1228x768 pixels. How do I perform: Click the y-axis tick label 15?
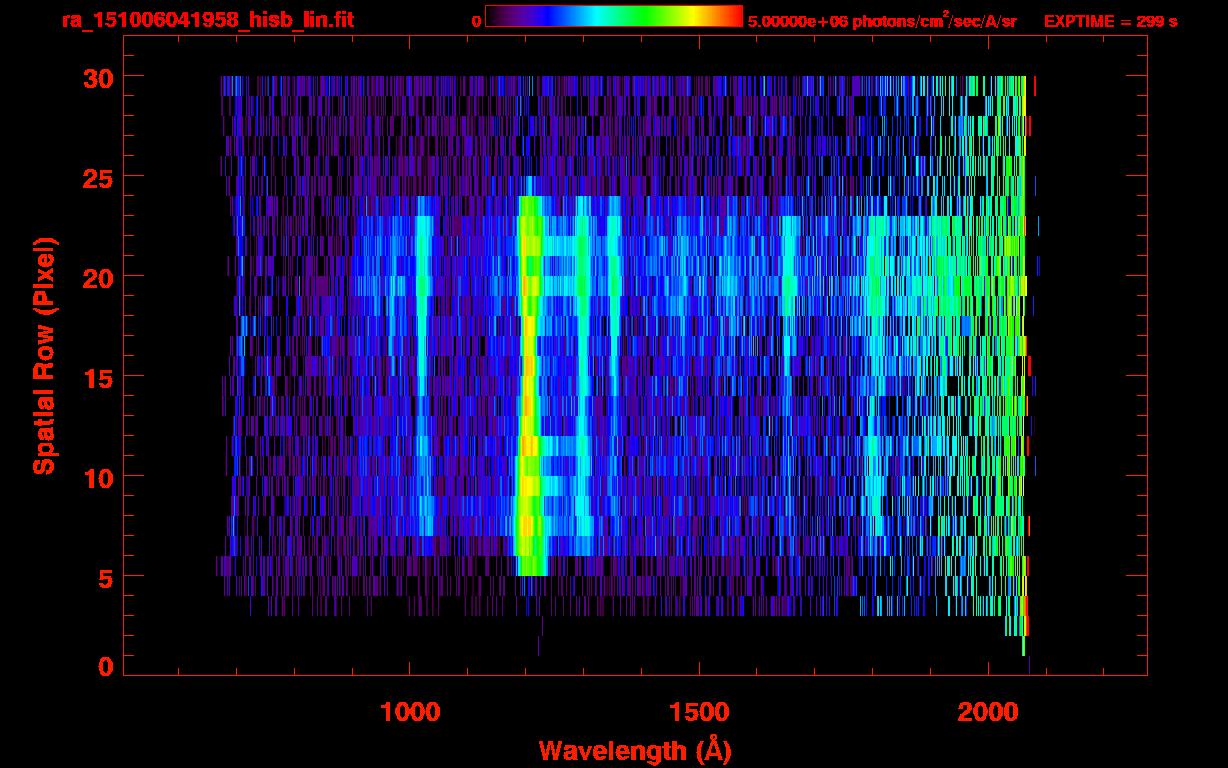pyautogui.click(x=96, y=377)
